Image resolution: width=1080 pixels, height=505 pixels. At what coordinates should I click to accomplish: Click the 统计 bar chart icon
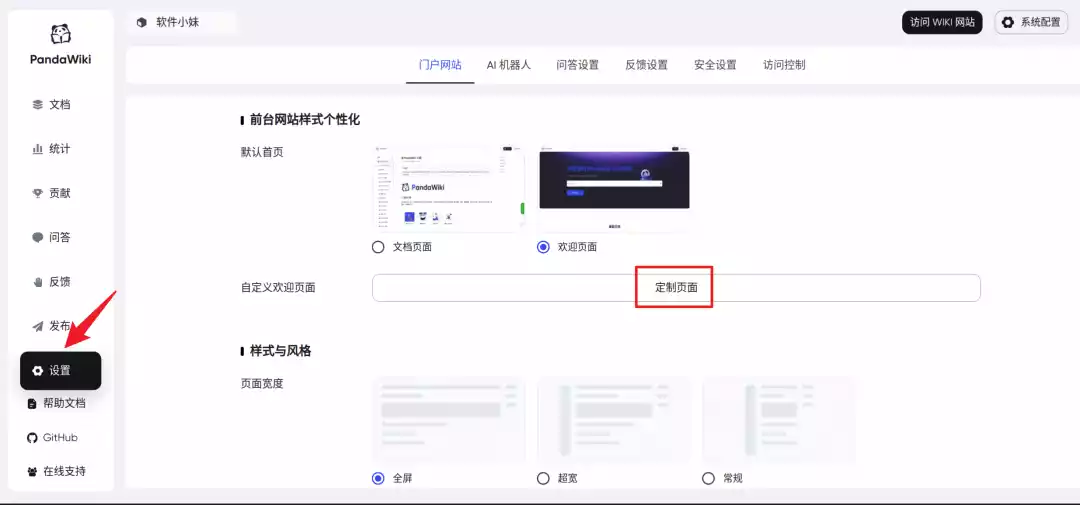click(x=38, y=149)
